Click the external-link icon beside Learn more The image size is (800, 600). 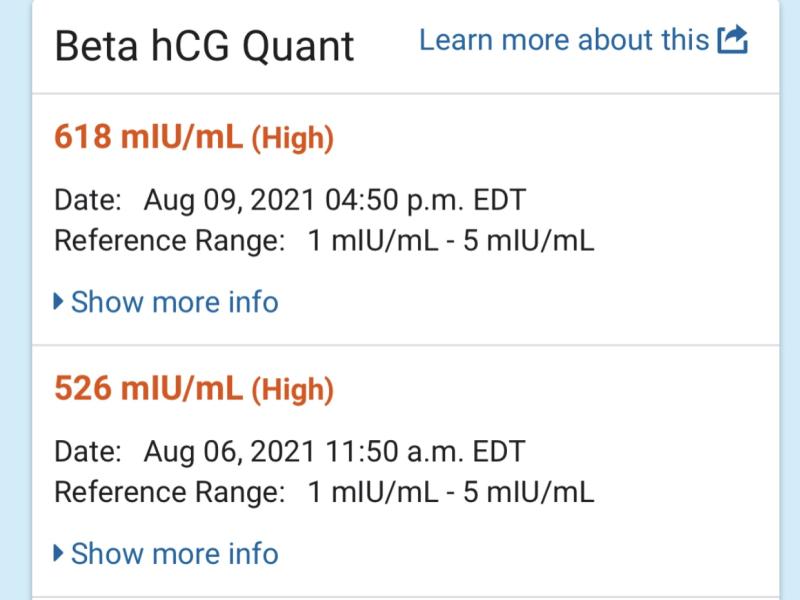pos(733,40)
